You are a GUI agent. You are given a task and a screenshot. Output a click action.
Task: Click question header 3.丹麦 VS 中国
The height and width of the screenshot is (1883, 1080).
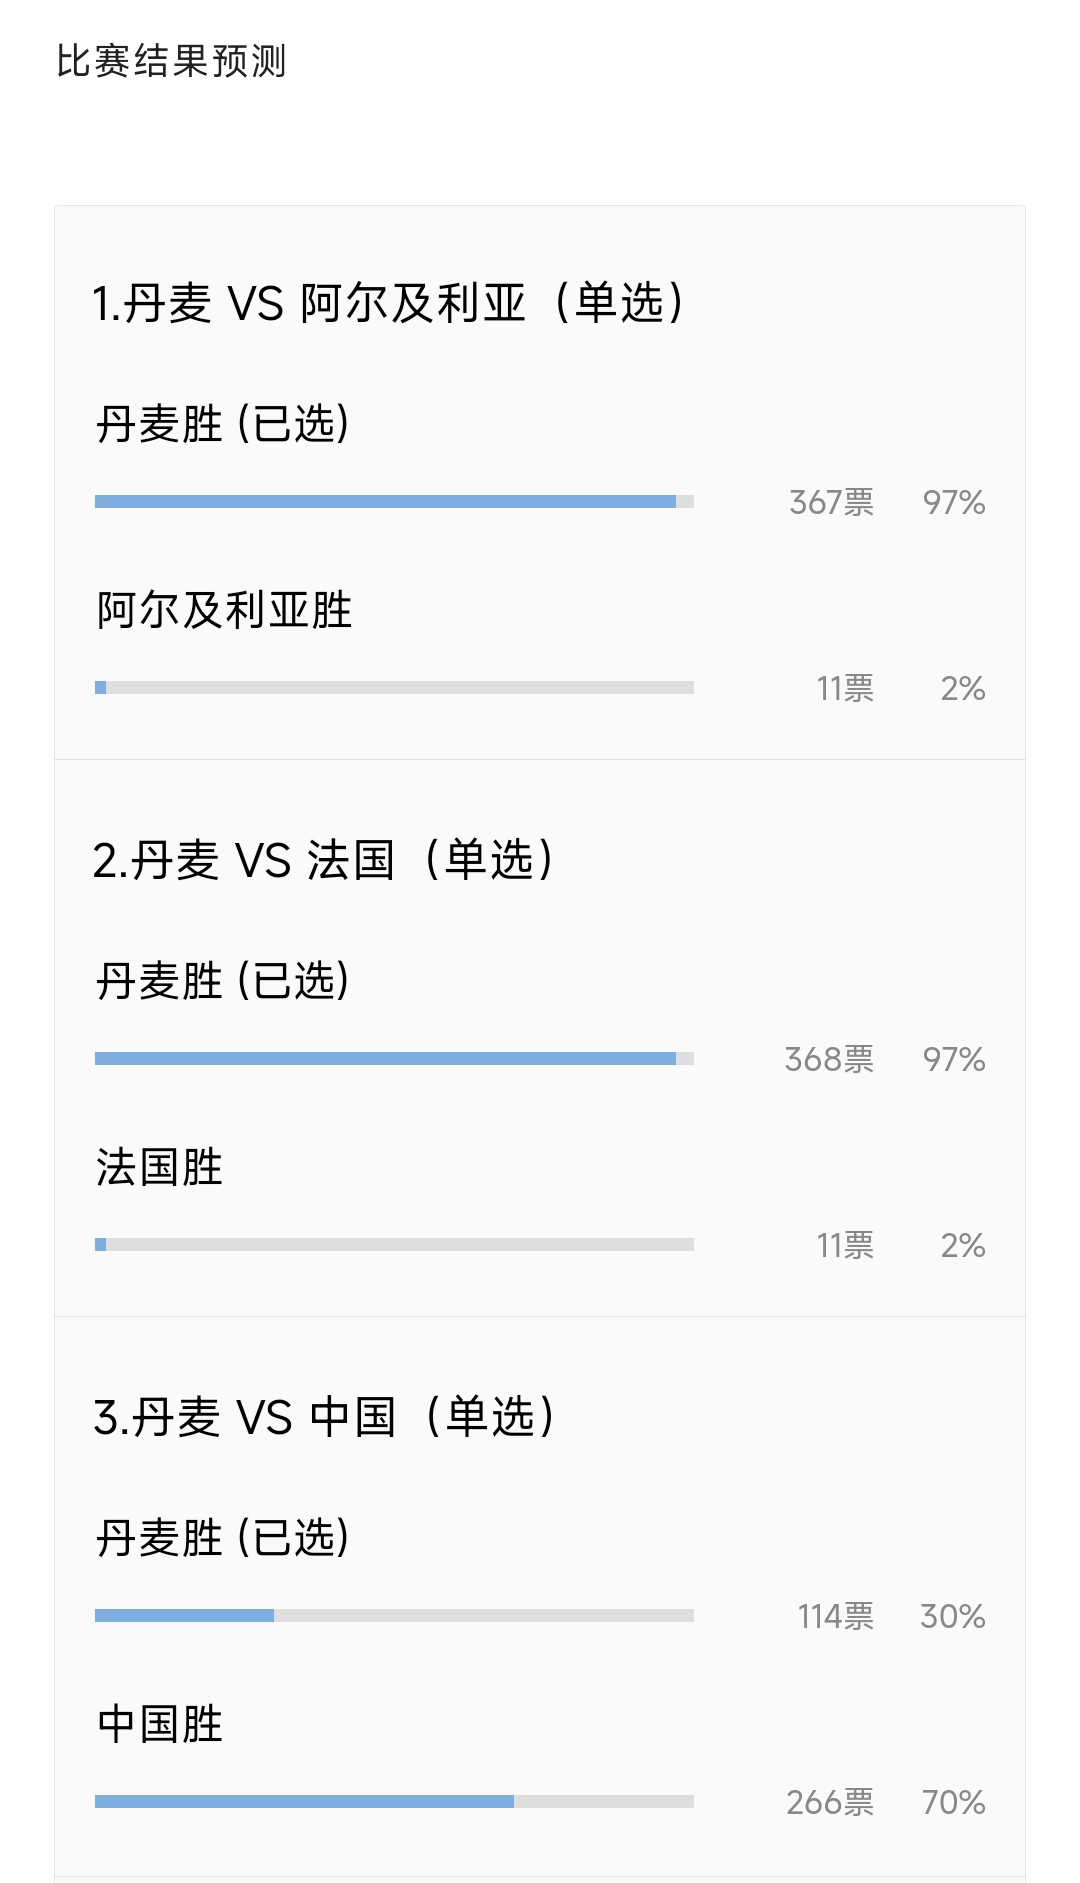325,1414
